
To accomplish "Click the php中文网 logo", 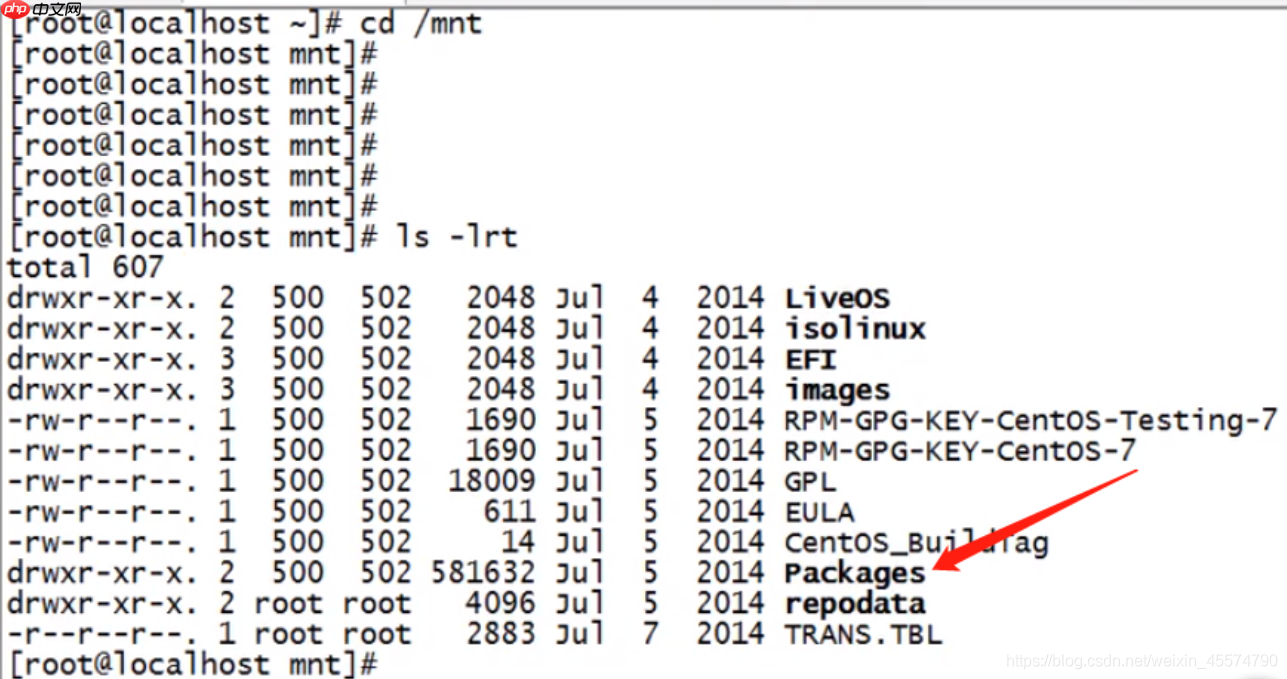I will tap(42, 11).
